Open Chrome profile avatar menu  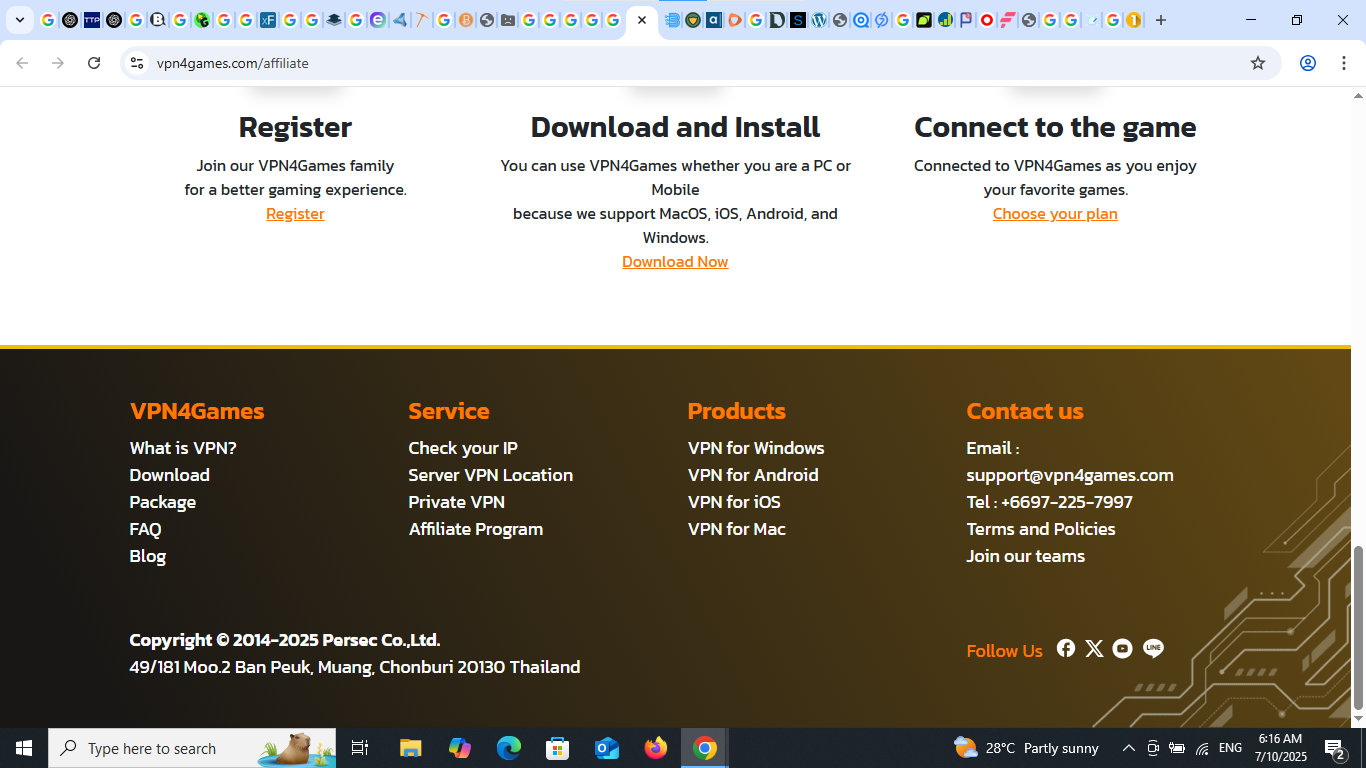(x=1307, y=63)
